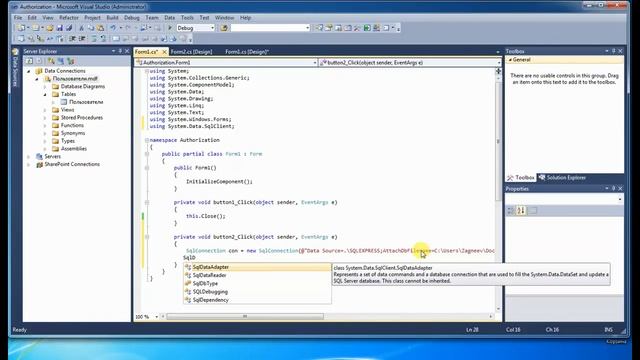
Task: Close the Properties panel
Action: coord(620,188)
